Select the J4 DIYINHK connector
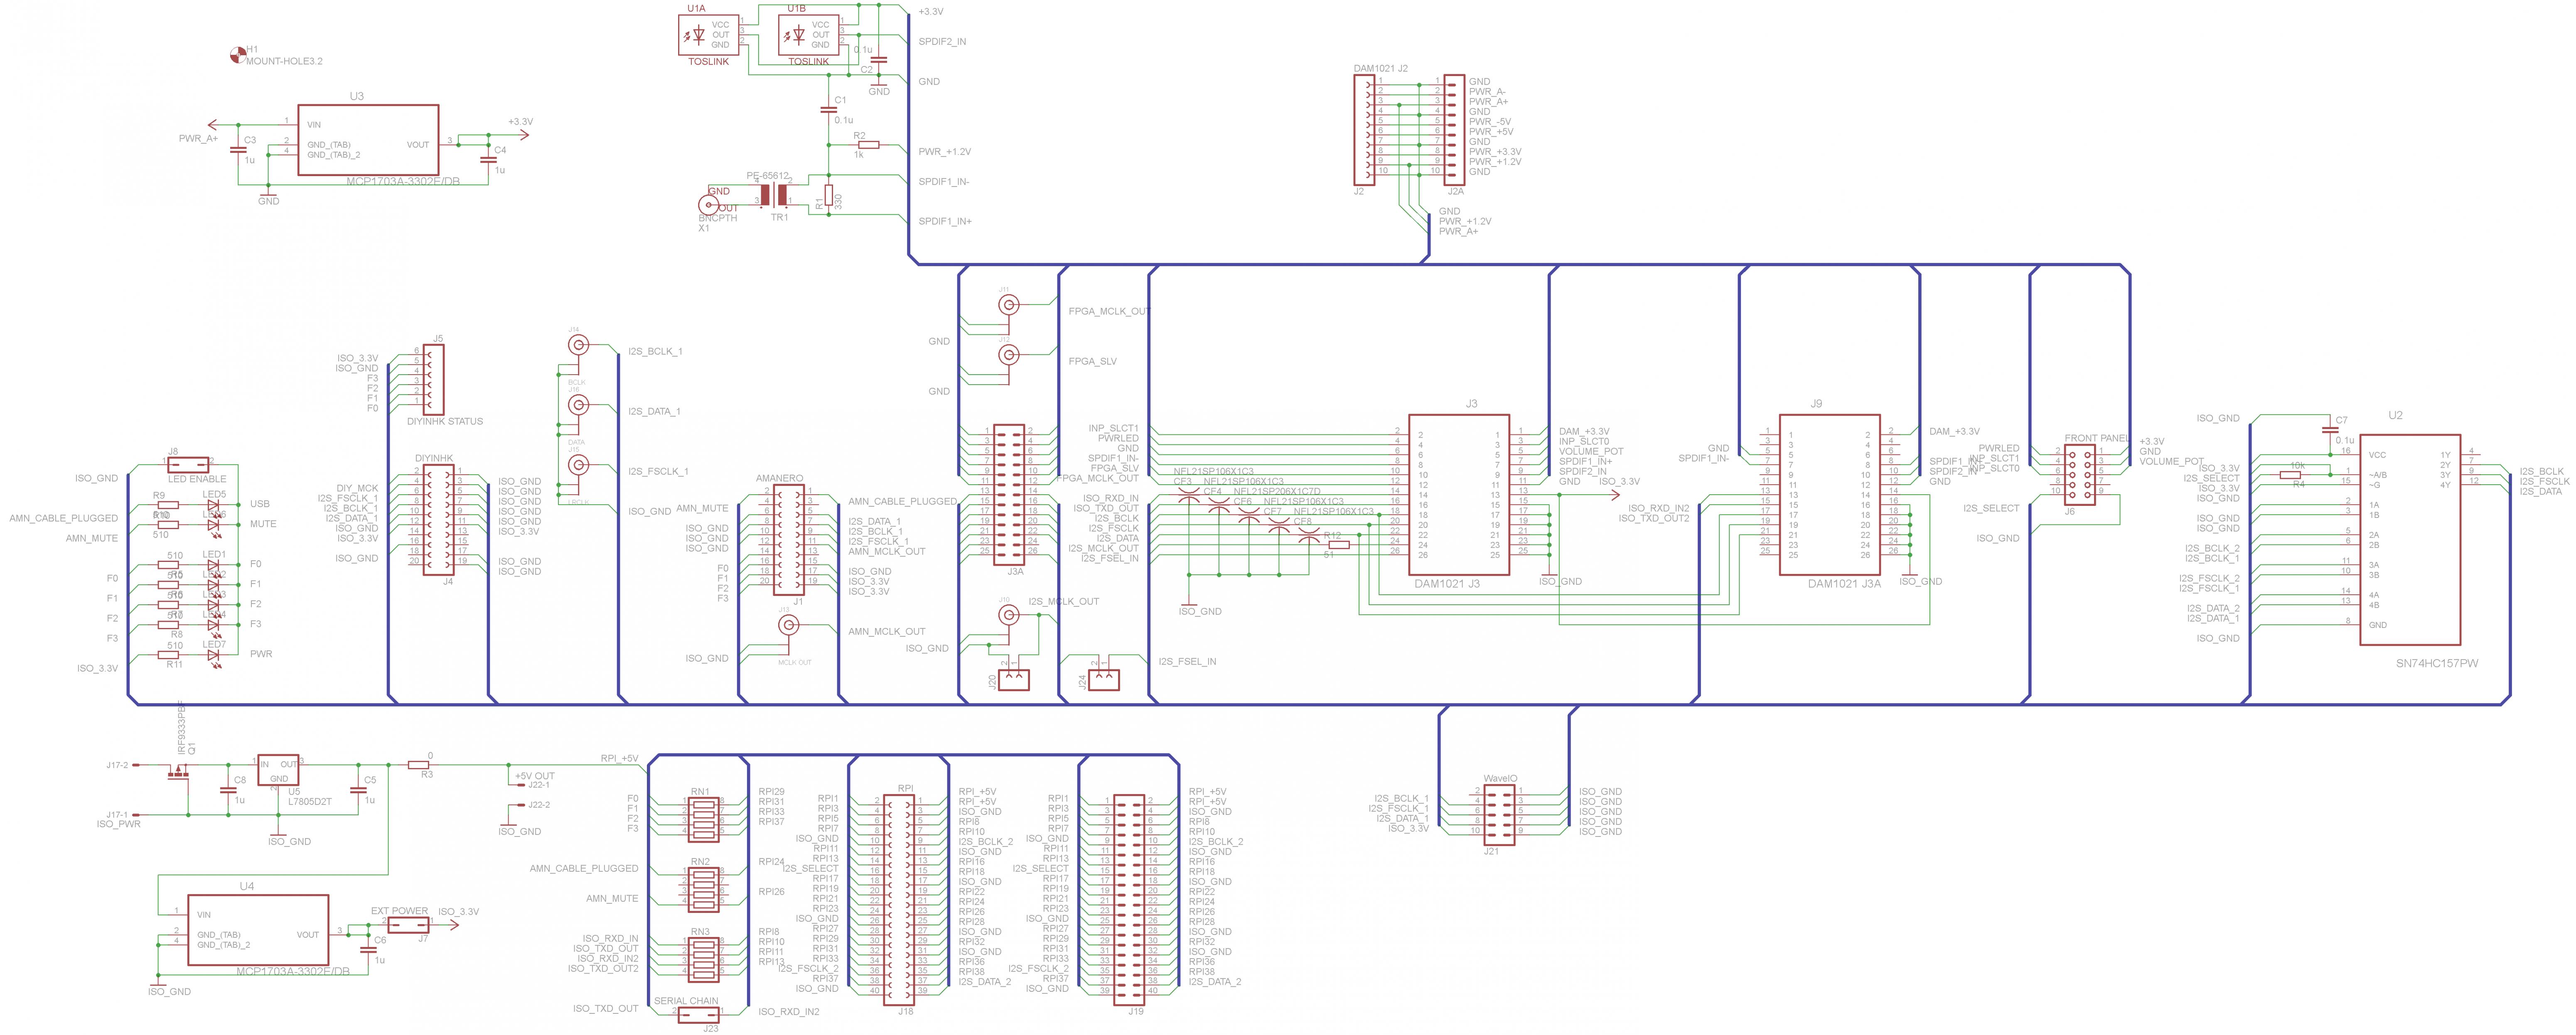2576x1035 pixels. pyautogui.click(x=438, y=520)
